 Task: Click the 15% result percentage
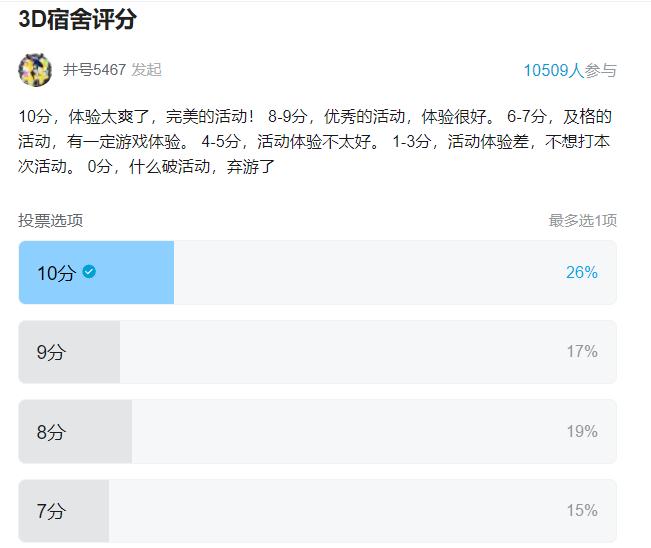[x=581, y=511]
